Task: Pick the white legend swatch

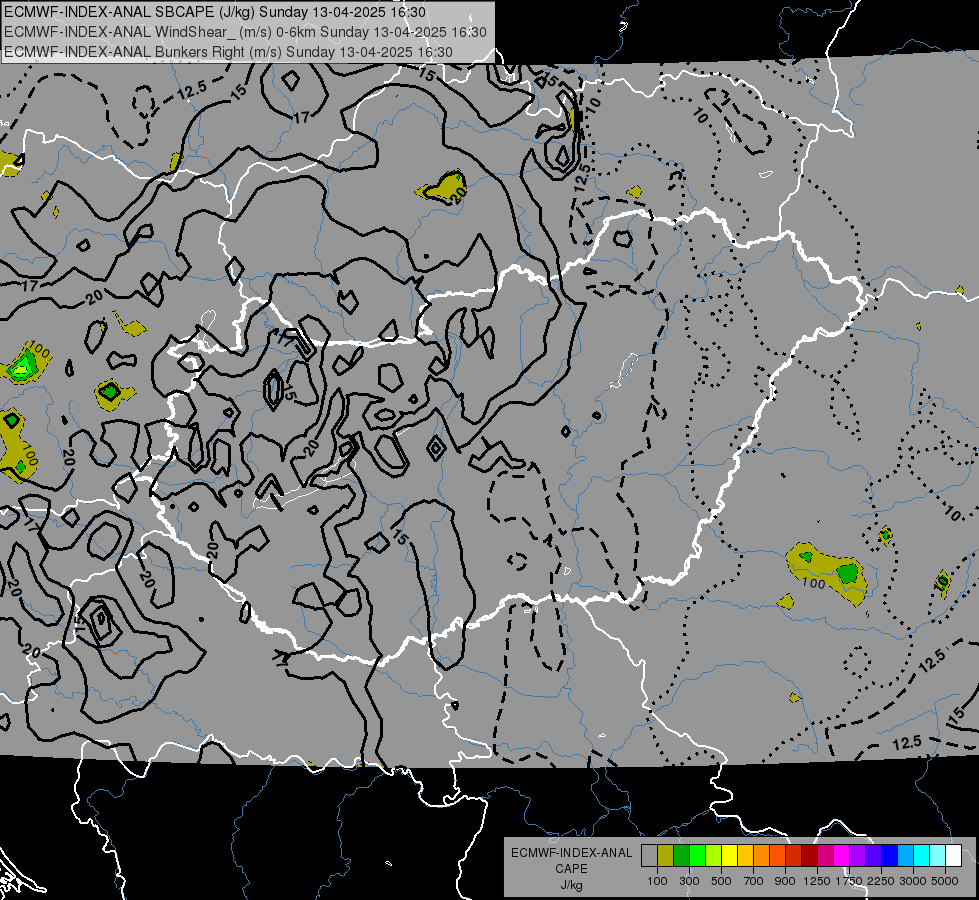Action: 954,856
